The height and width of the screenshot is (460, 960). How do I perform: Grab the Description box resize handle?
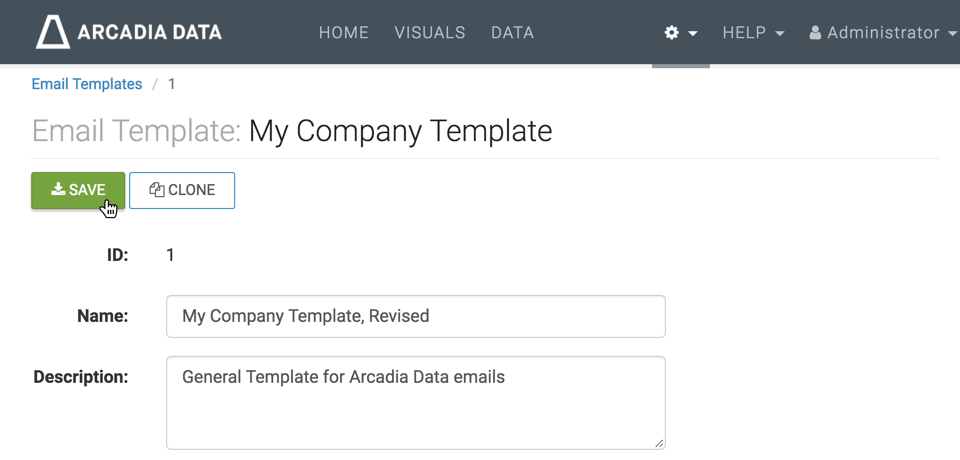(x=660, y=442)
